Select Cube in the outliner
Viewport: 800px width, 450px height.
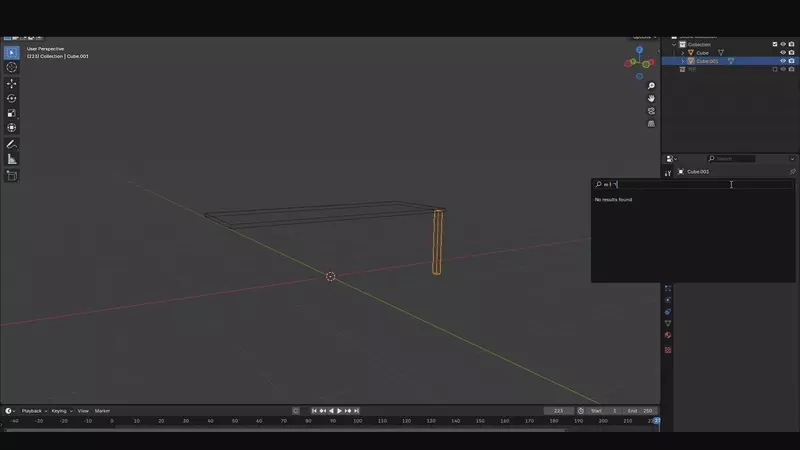(x=703, y=53)
